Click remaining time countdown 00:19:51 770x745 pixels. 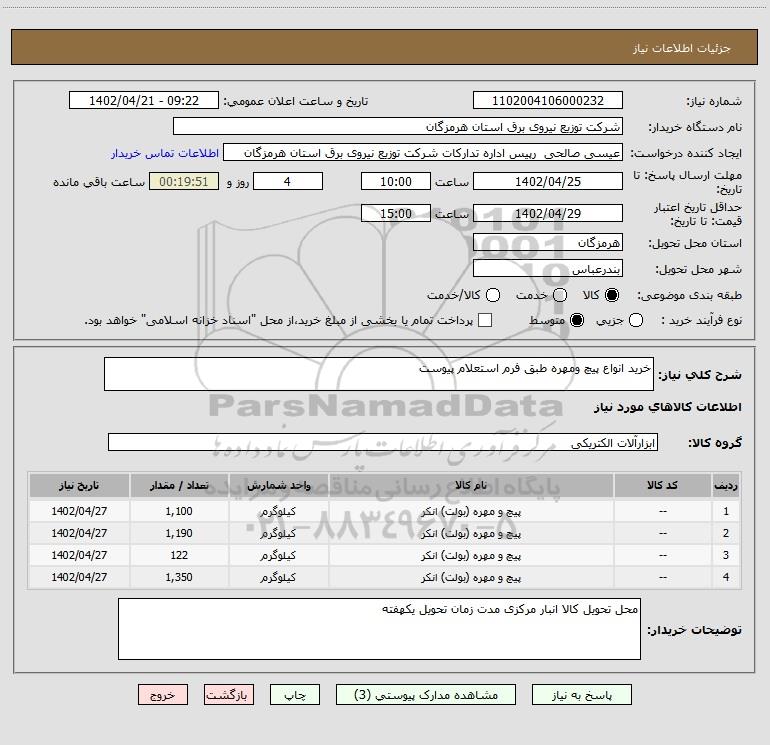tap(184, 181)
